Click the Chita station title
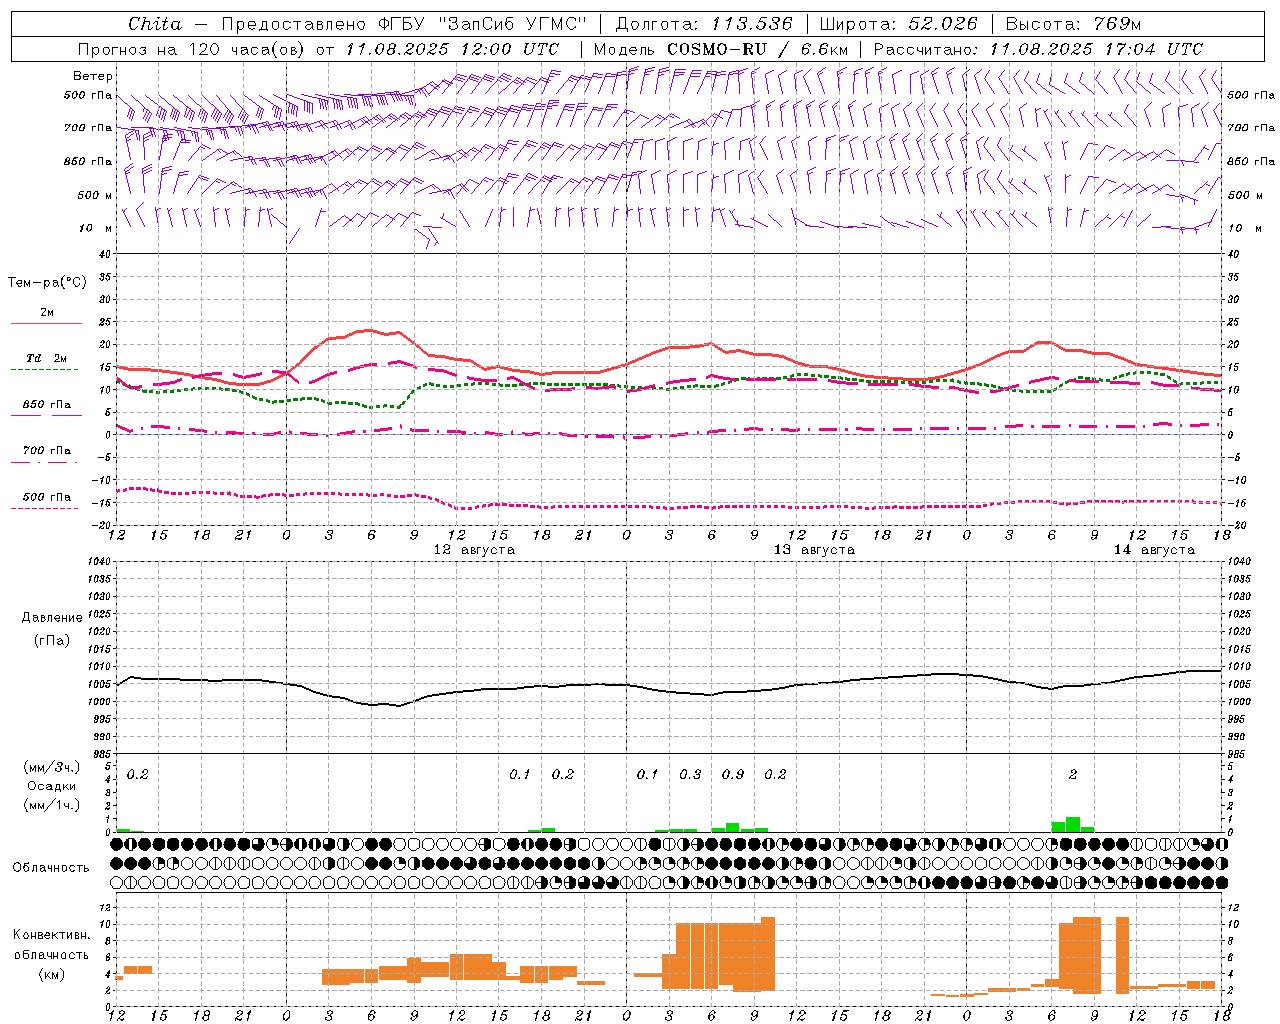This screenshot has height=1024, width=1280. point(155,24)
